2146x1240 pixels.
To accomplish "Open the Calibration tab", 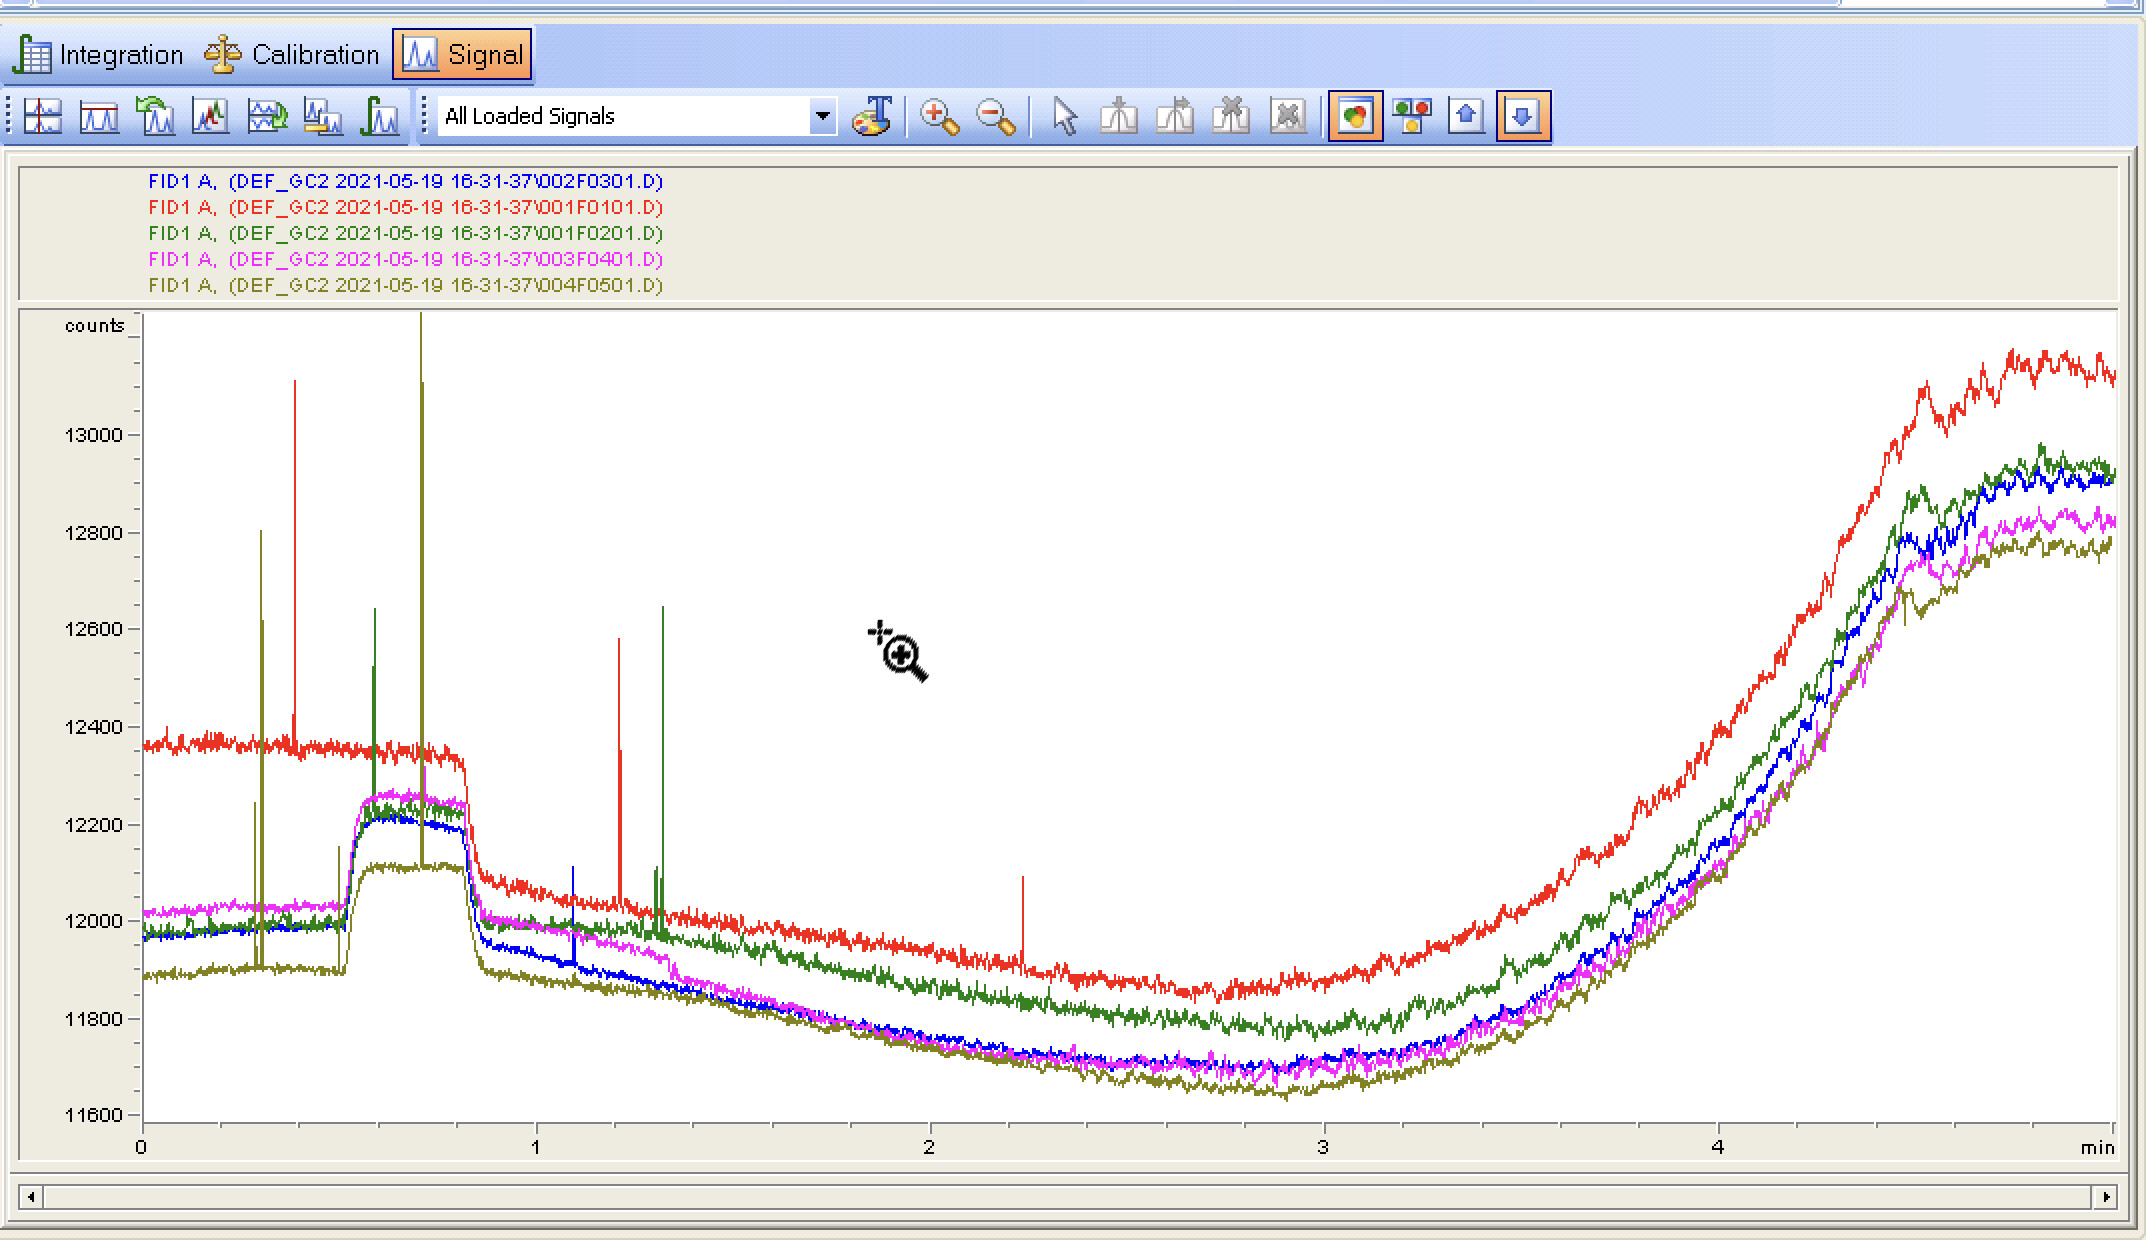I will point(292,55).
